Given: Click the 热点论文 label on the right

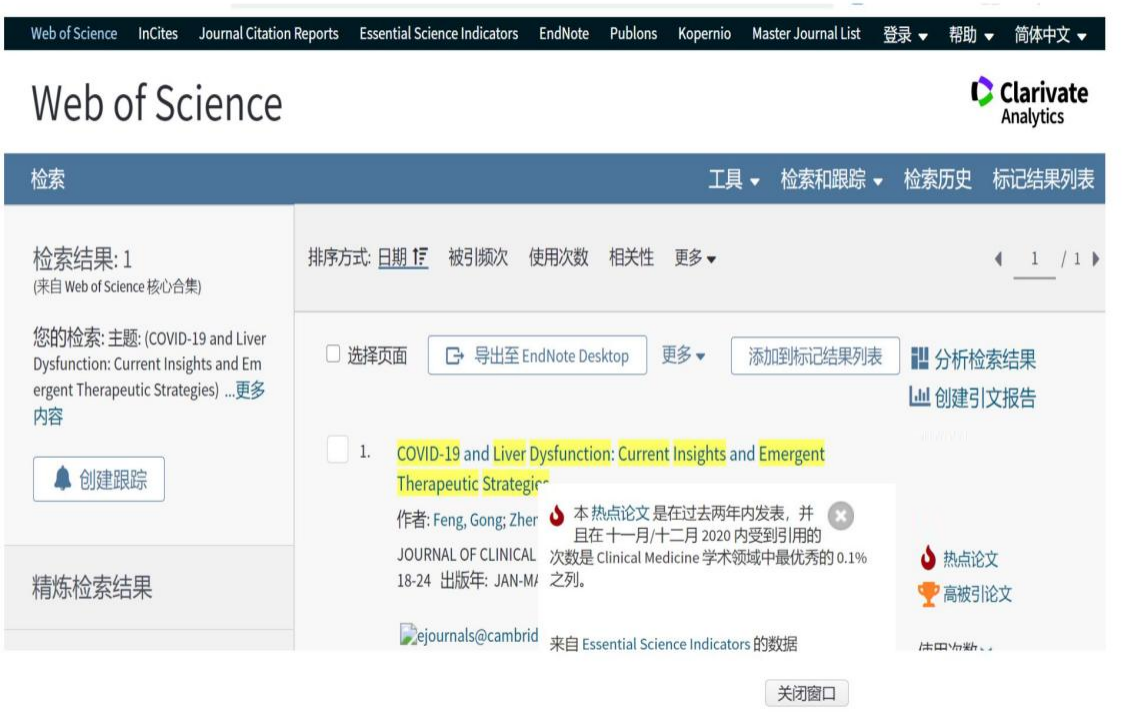Looking at the screenshot, I should click(x=970, y=559).
